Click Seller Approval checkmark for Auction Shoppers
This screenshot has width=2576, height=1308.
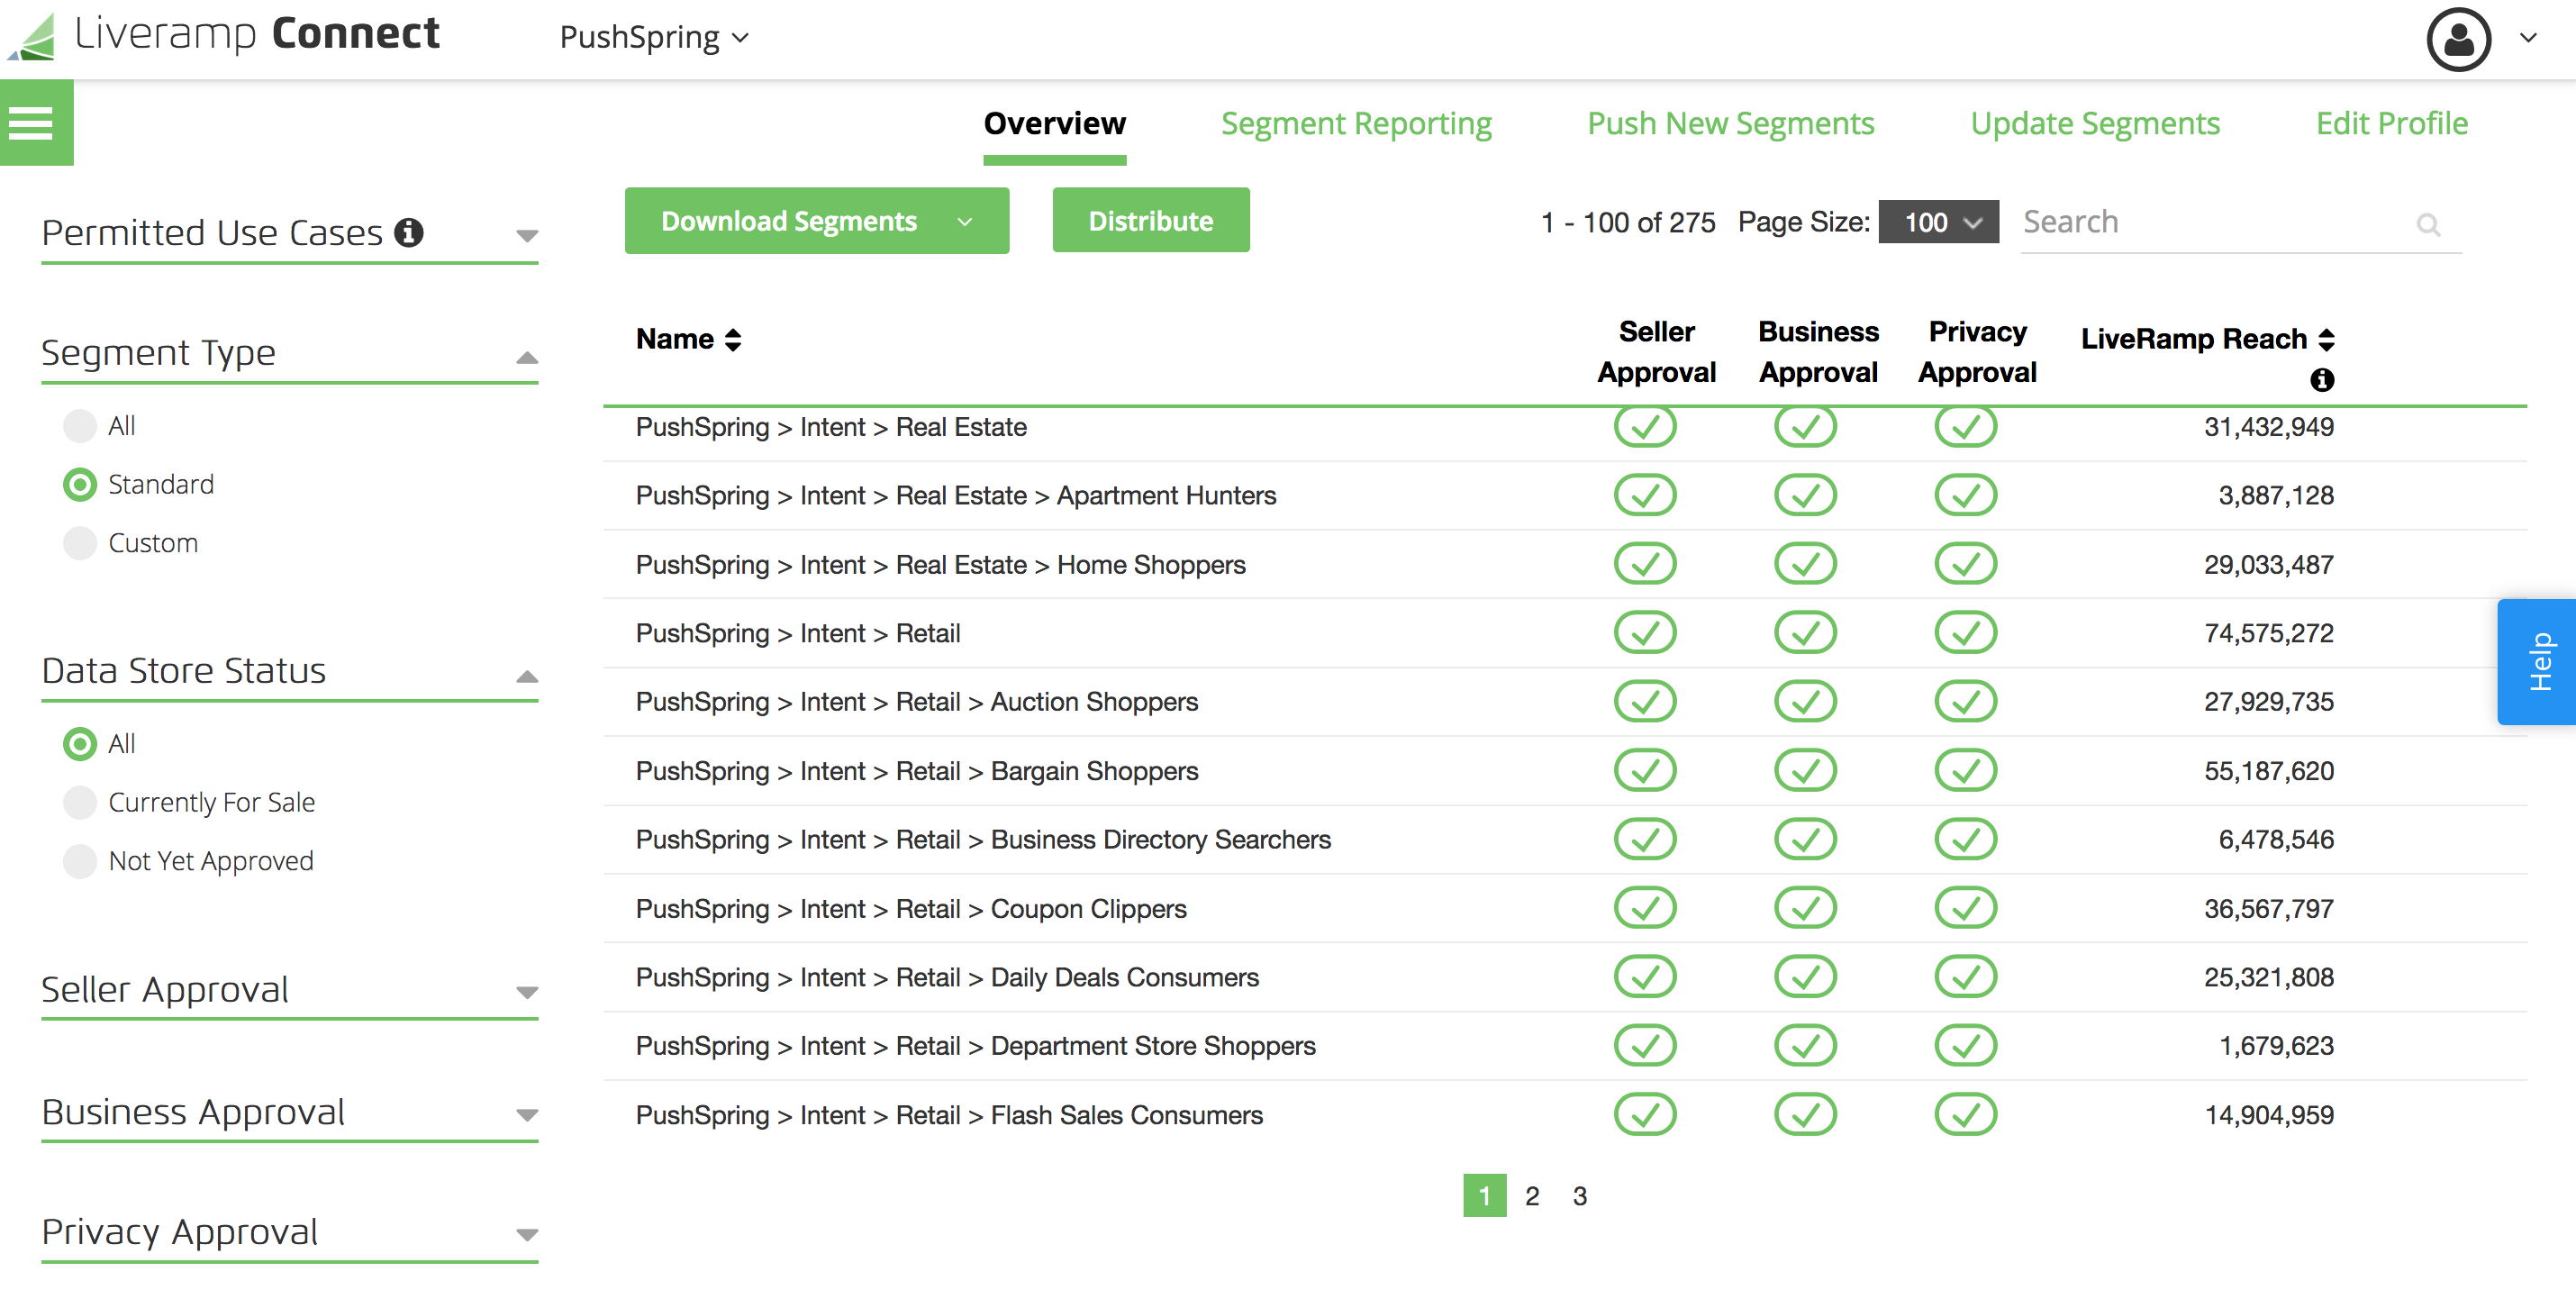point(1644,701)
